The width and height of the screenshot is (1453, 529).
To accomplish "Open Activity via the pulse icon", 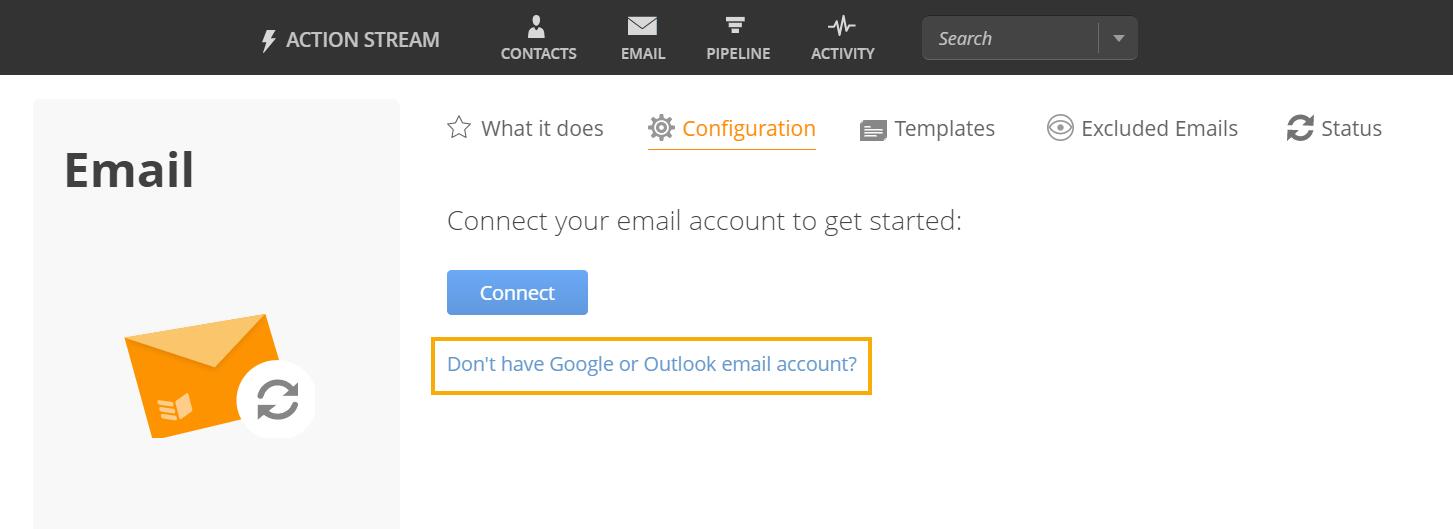I will tap(842, 25).
